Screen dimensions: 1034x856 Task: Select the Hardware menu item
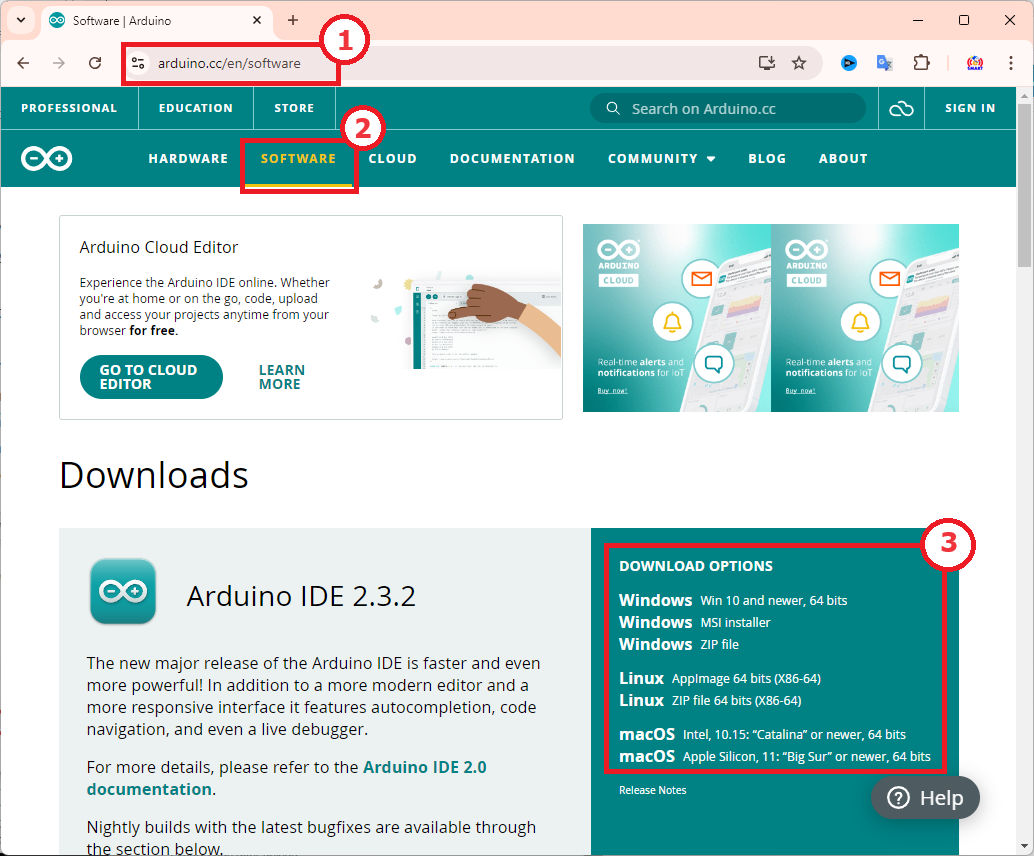pyautogui.click(x=188, y=158)
